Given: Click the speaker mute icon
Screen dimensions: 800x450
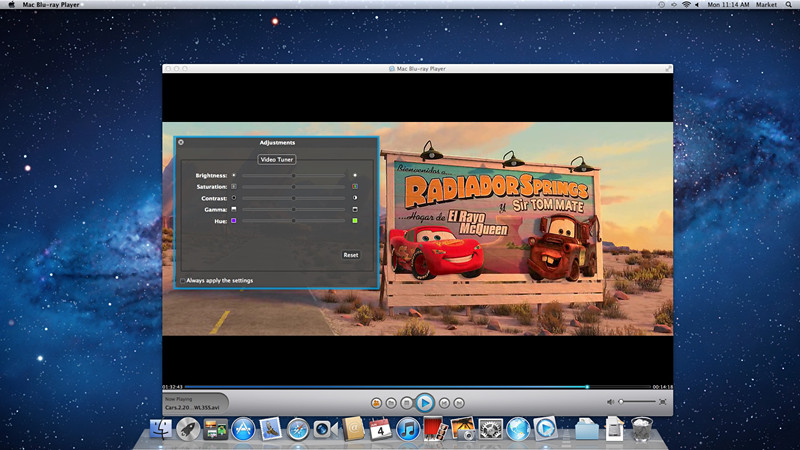Looking at the screenshot, I should [x=610, y=402].
